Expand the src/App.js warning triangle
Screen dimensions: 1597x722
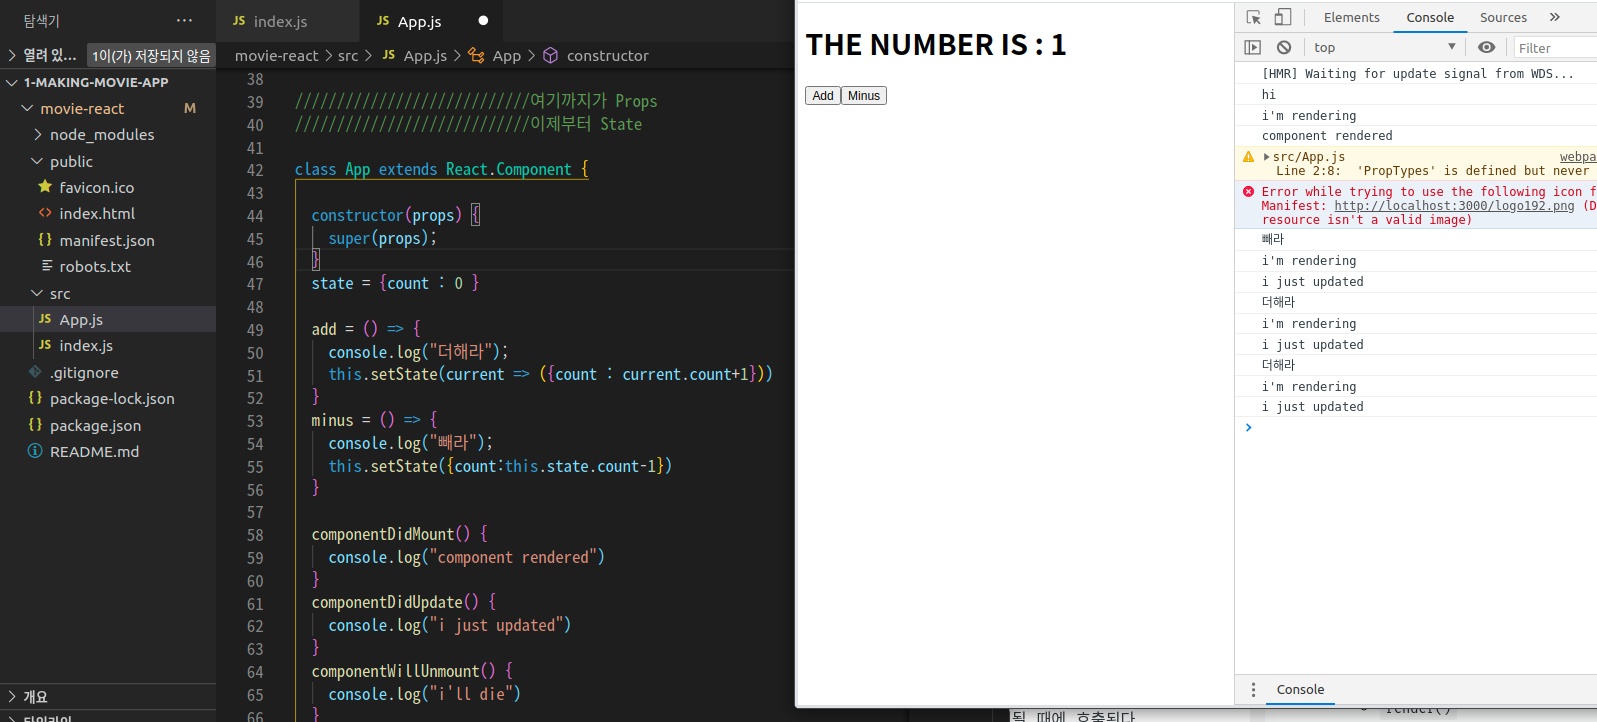pyautogui.click(x=1267, y=157)
